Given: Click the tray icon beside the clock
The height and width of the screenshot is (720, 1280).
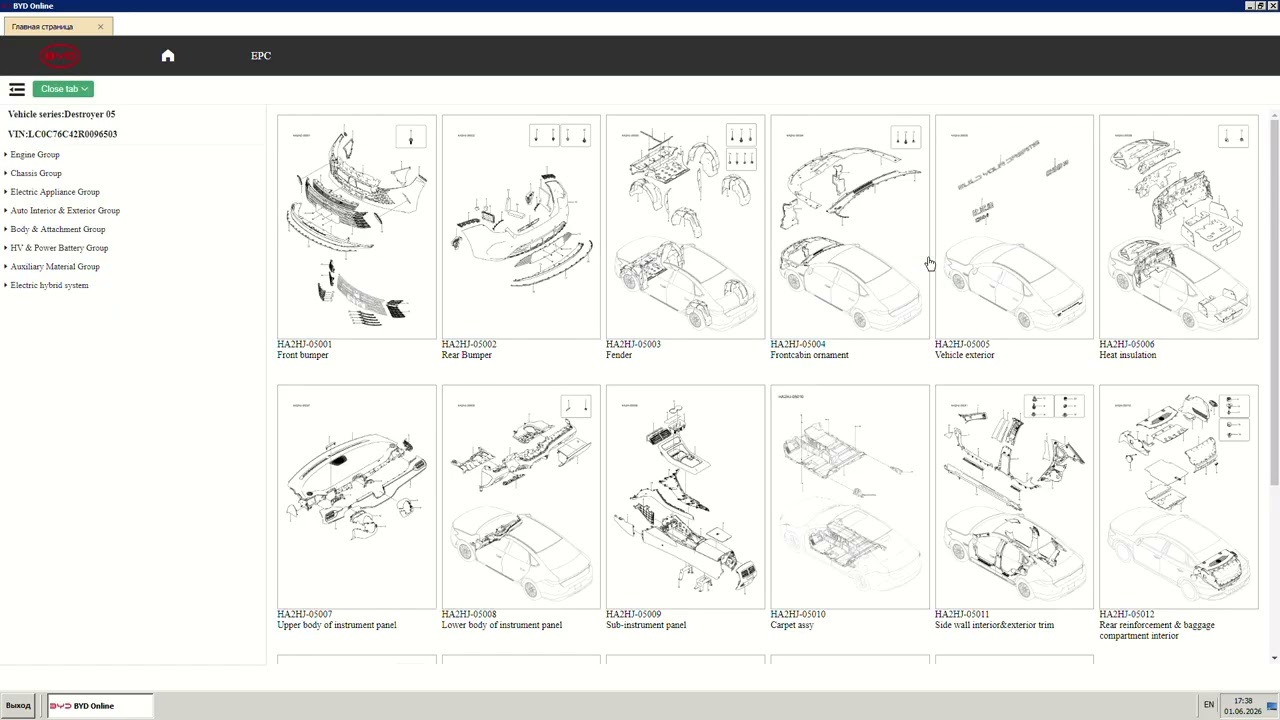Looking at the screenshot, I should click(1272, 706).
